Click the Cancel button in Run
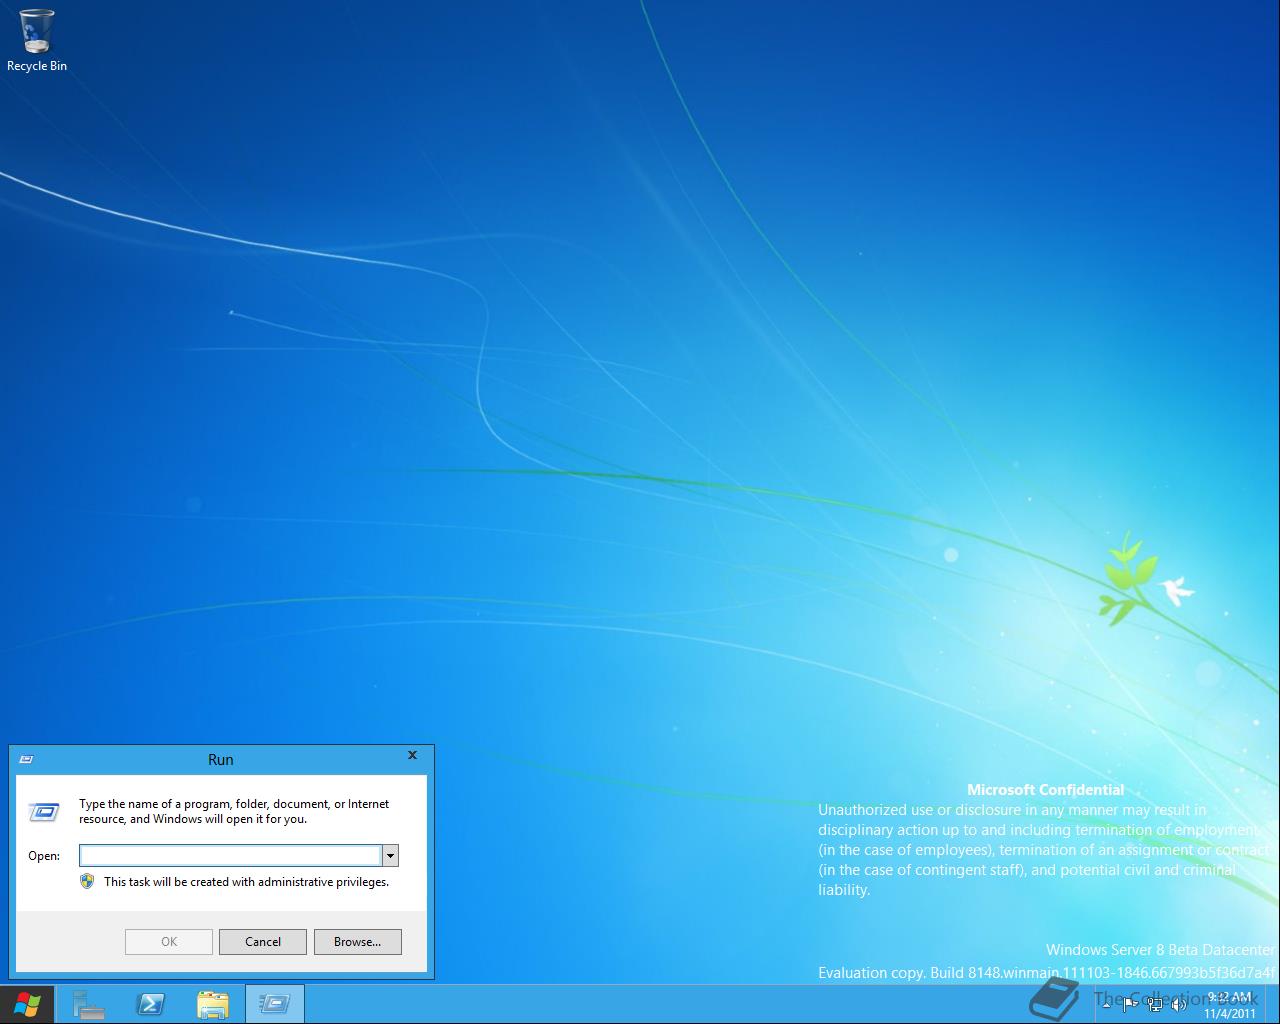 (x=263, y=941)
